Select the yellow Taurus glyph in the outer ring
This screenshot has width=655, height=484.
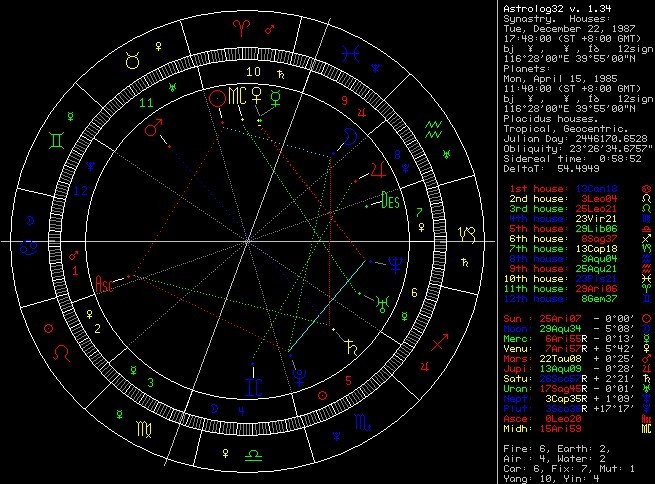(x=132, y=61)
